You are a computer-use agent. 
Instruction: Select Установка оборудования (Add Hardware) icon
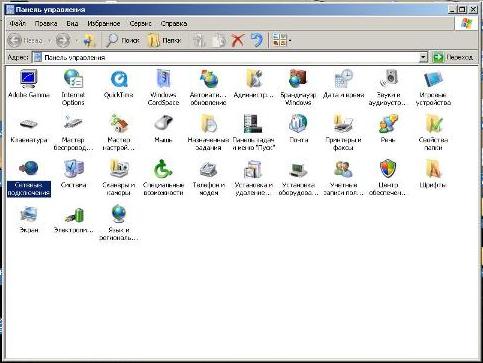pos(298,170)
